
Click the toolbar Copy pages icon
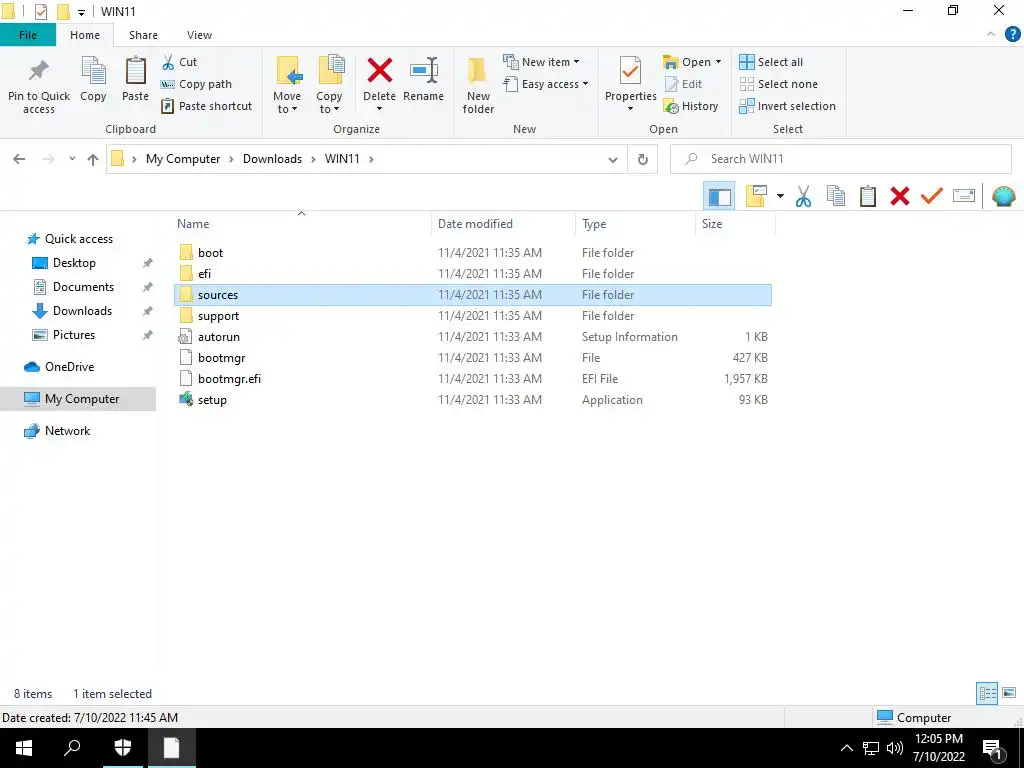click(x=836, y=196)
